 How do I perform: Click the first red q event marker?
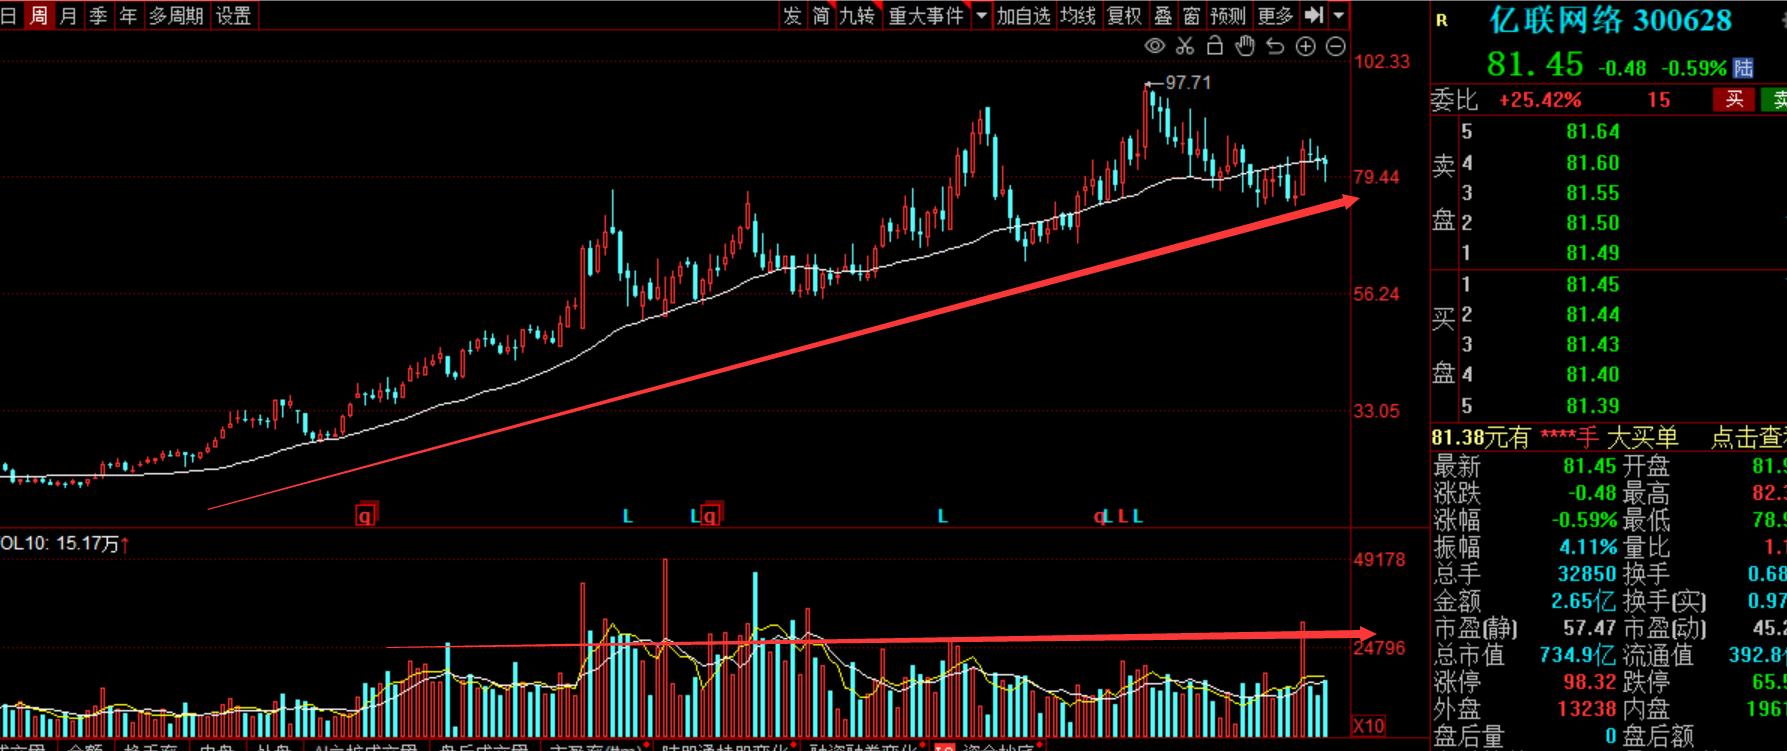[366, 516]
